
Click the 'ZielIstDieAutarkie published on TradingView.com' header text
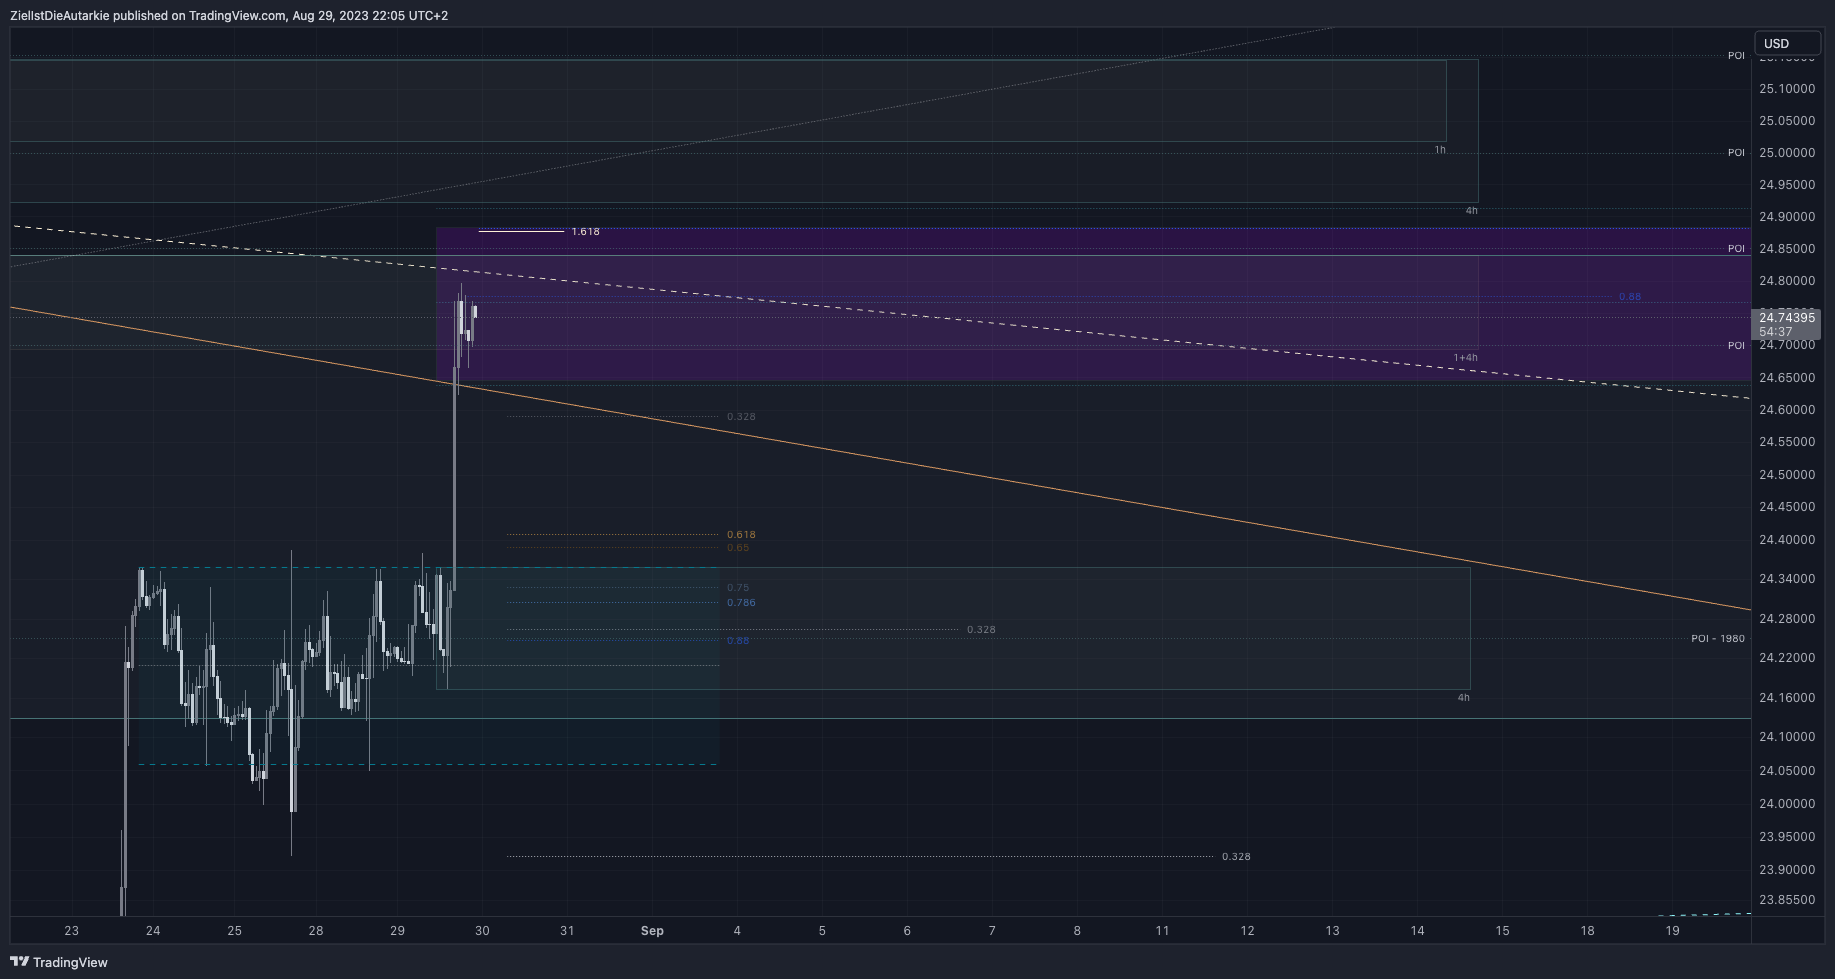(x=147, y=16)
